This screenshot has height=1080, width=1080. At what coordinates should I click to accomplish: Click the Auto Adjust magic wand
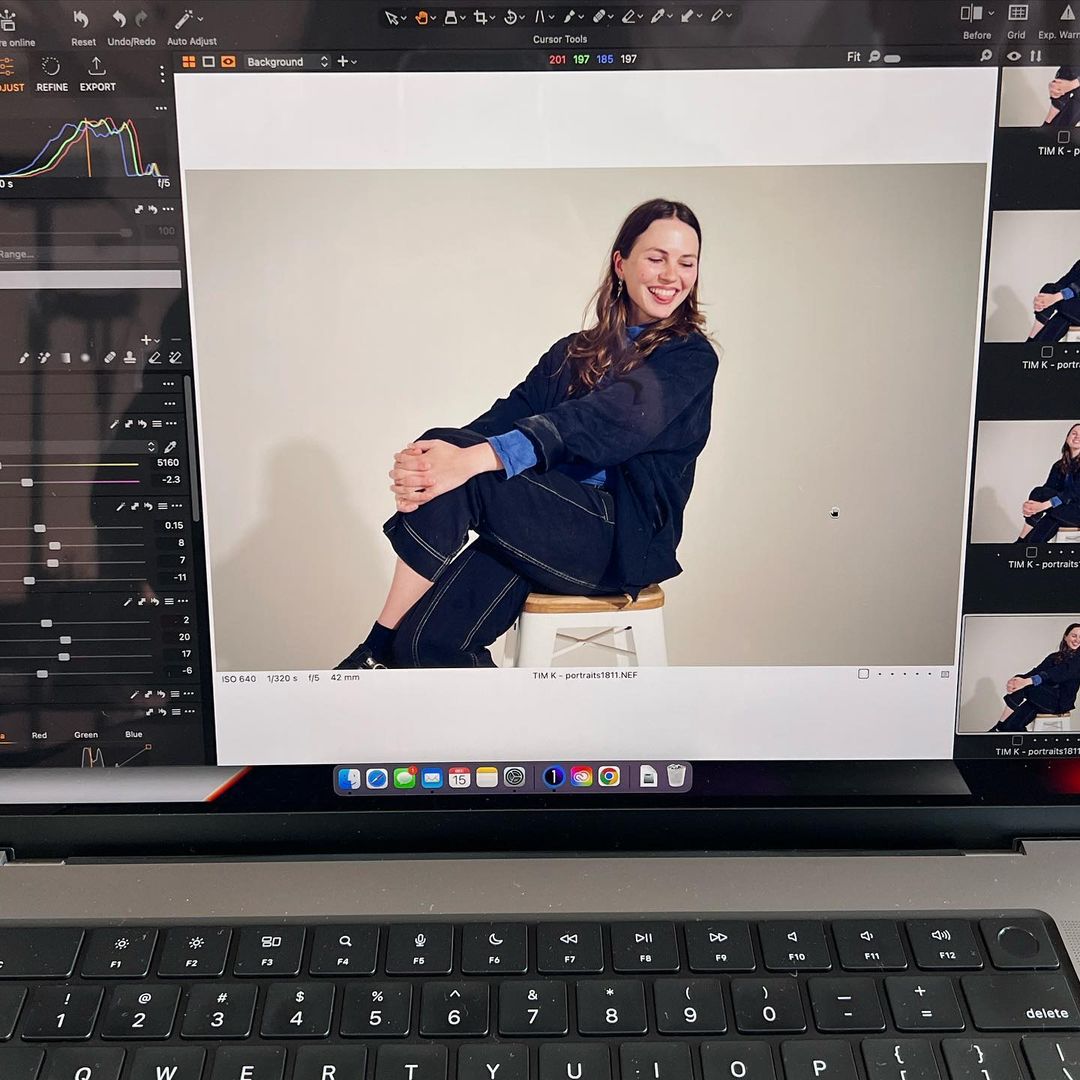184,20
